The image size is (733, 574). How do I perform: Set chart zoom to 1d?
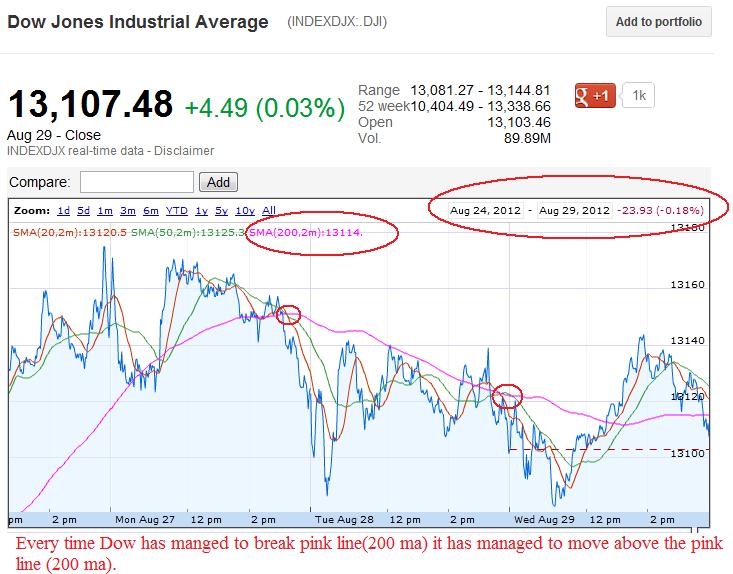pos(64,211)
